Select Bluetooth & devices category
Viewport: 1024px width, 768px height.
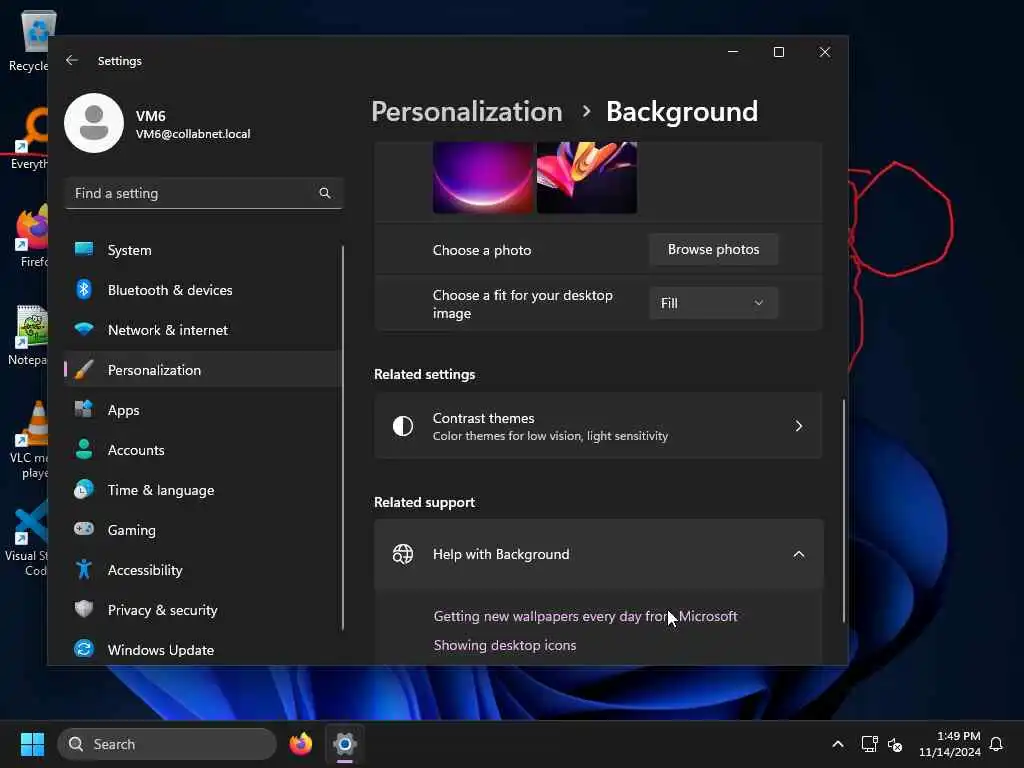203,289
